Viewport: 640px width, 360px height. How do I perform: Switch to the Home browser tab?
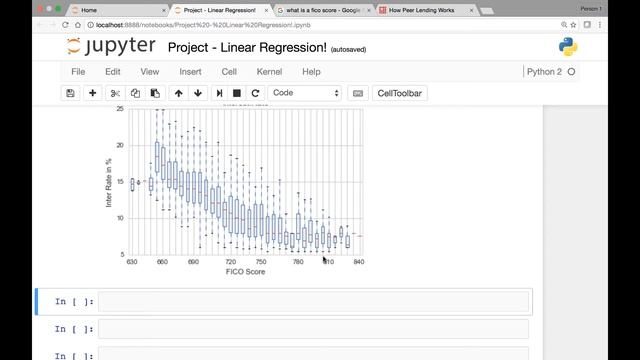pyautogui.click(x=118, y=10)
